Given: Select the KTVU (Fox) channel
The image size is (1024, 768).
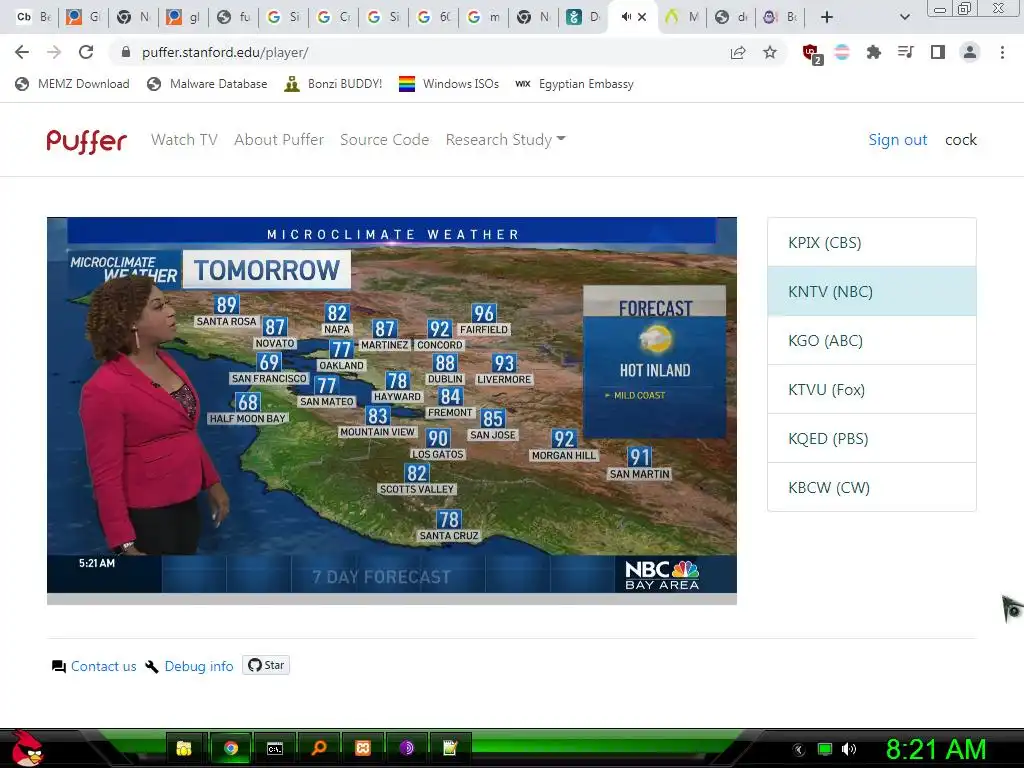Looking at the screenshot, I should 872,389.
